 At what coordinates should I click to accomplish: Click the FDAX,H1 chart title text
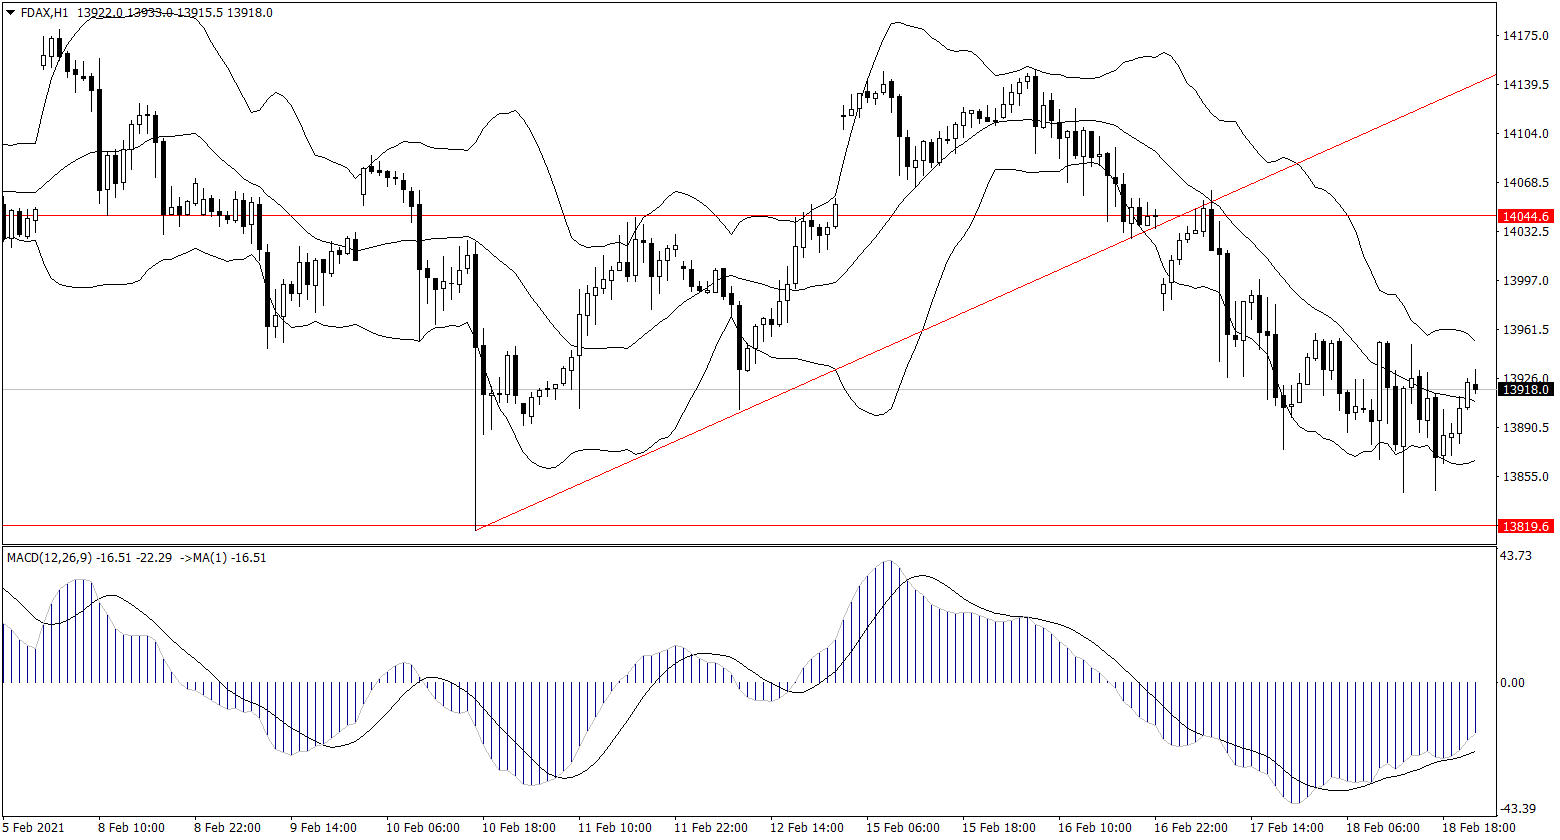click(45, 12)
